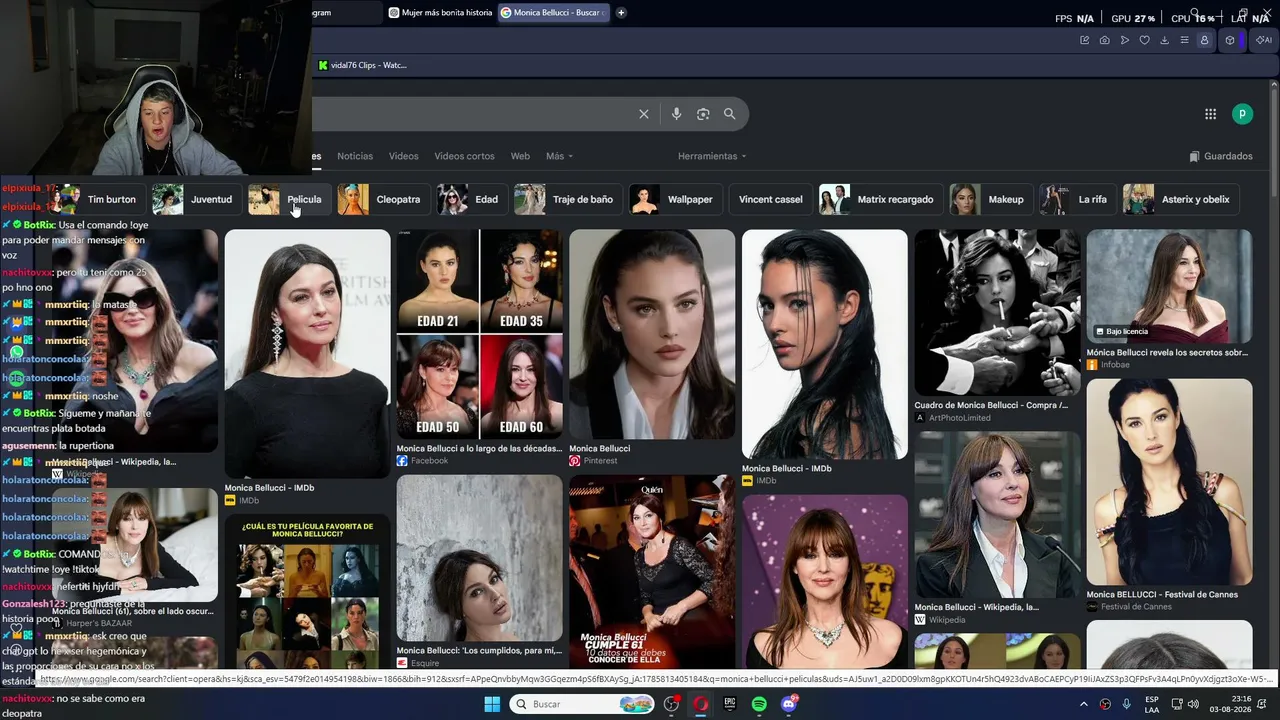Open the easy setup sliders icon

pyautogui.click(x=1184, y=40)
